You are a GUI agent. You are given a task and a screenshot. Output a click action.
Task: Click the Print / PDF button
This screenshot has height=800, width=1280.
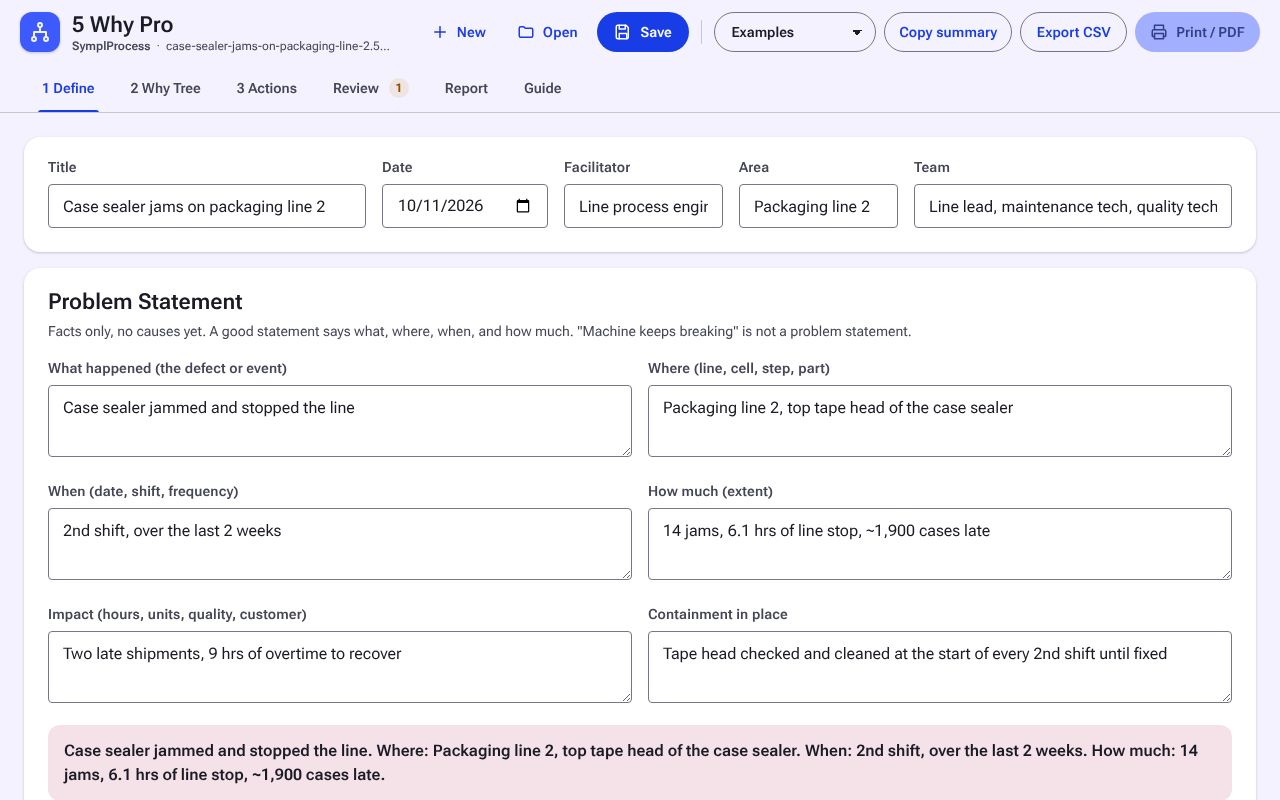coord(1197,32)
